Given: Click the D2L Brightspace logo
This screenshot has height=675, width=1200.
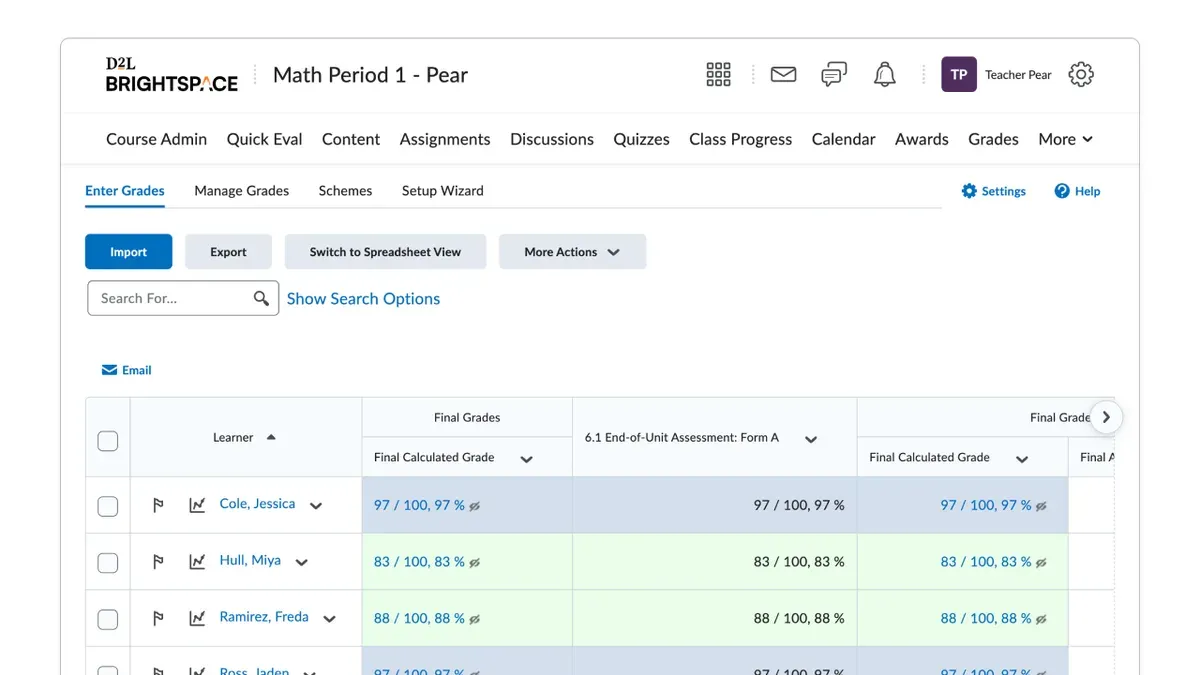Looking at the screenshot, I should pos(172,75).
